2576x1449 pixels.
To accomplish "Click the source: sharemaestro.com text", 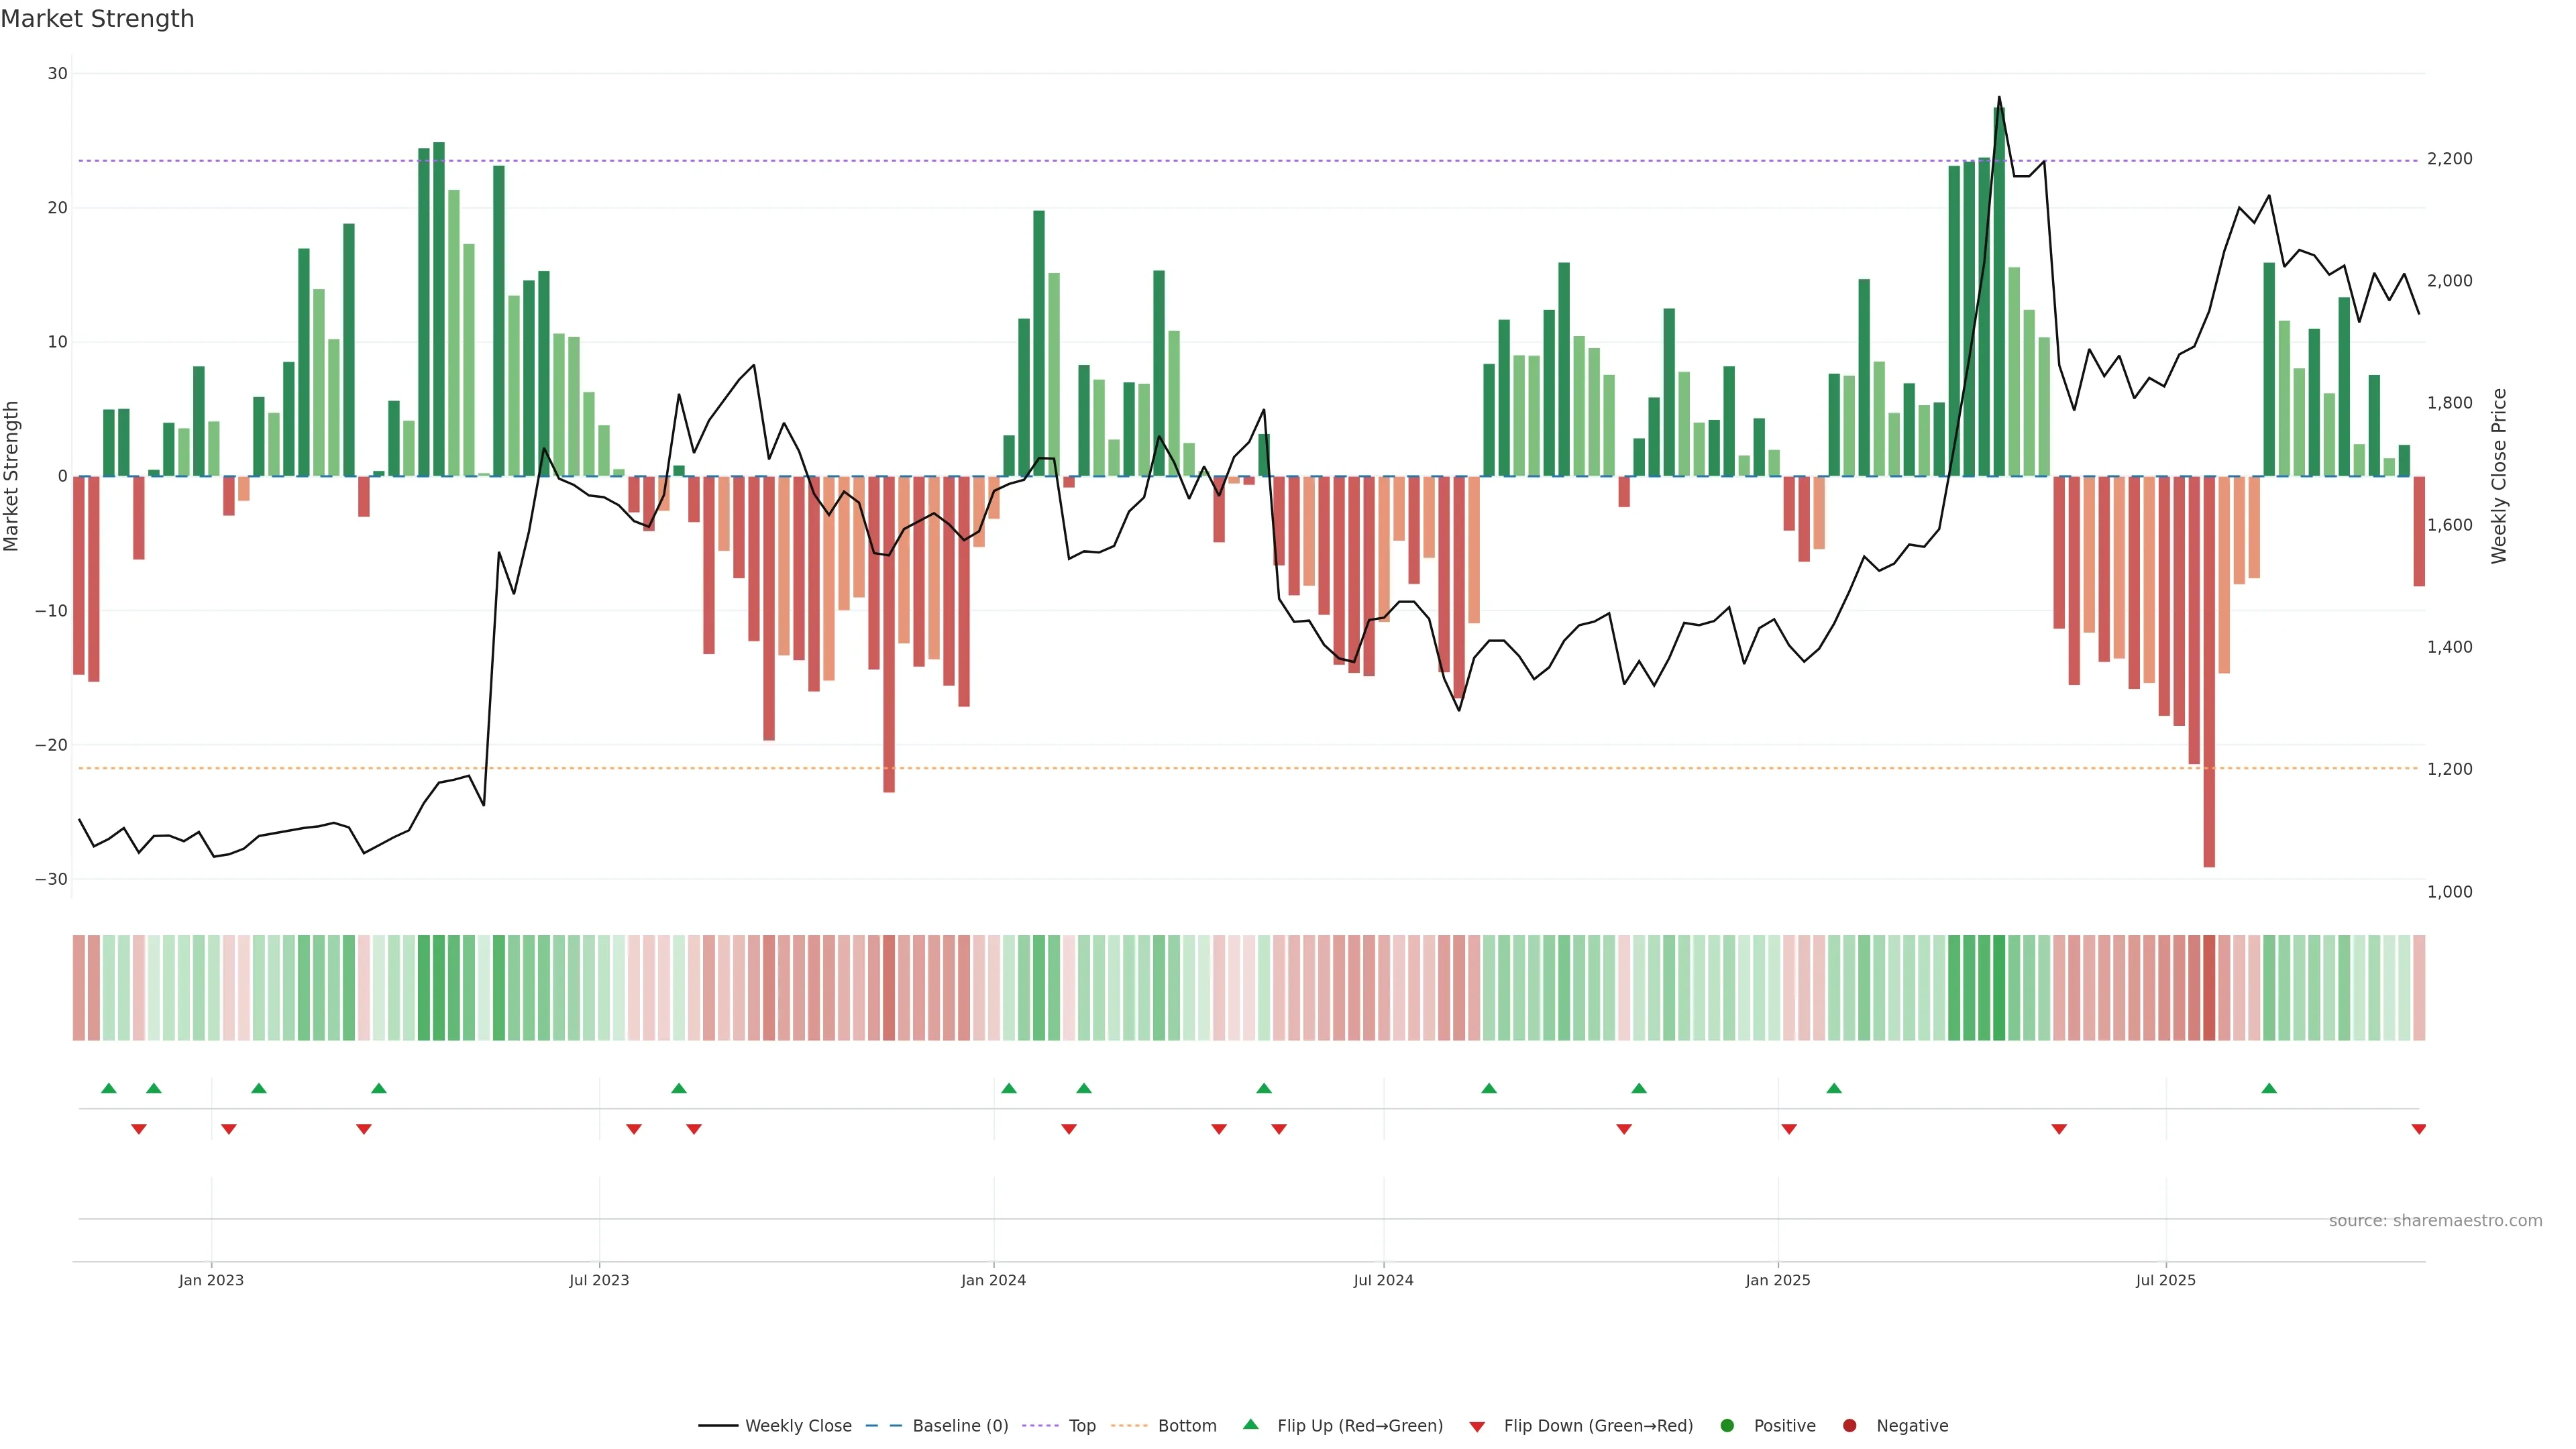I will pos(2435,1220).
